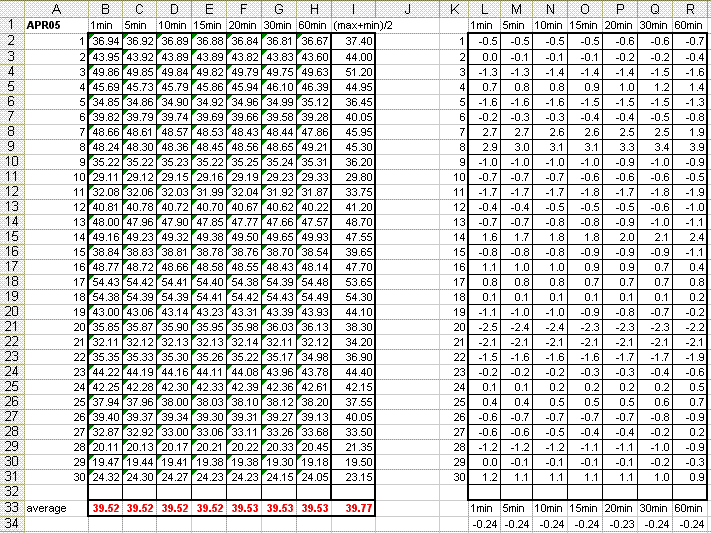Click cell with value 37.40
Screen dimensions: 711x533
(353, 41)
